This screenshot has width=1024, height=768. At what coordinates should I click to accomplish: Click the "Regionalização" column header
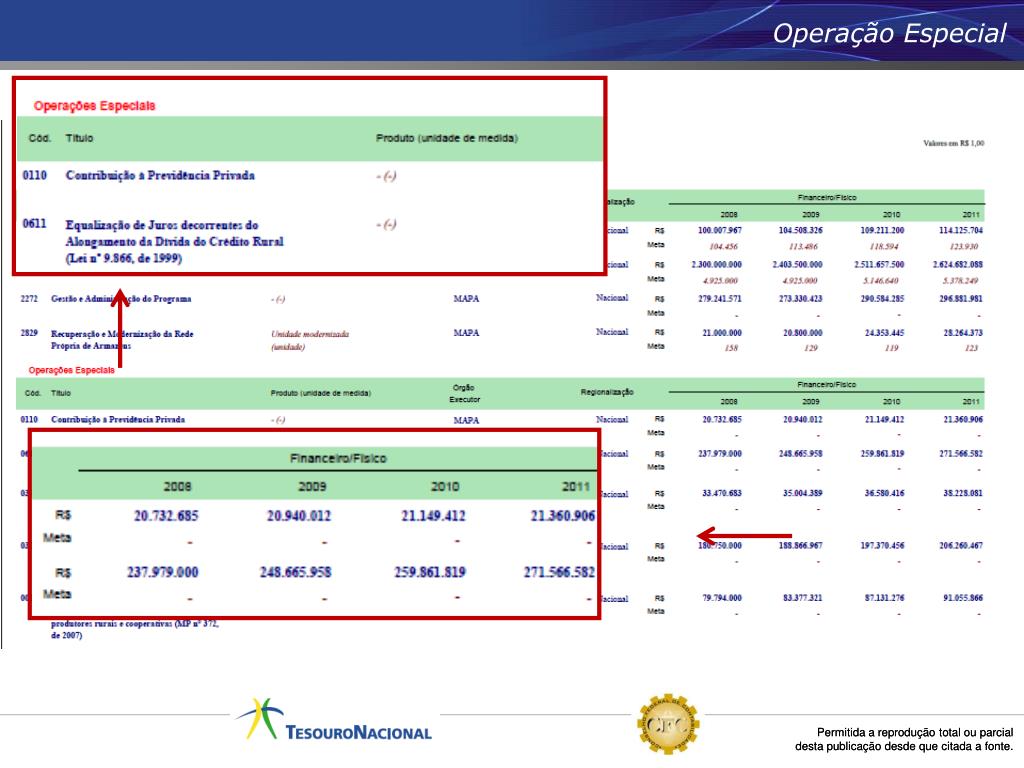607,392
